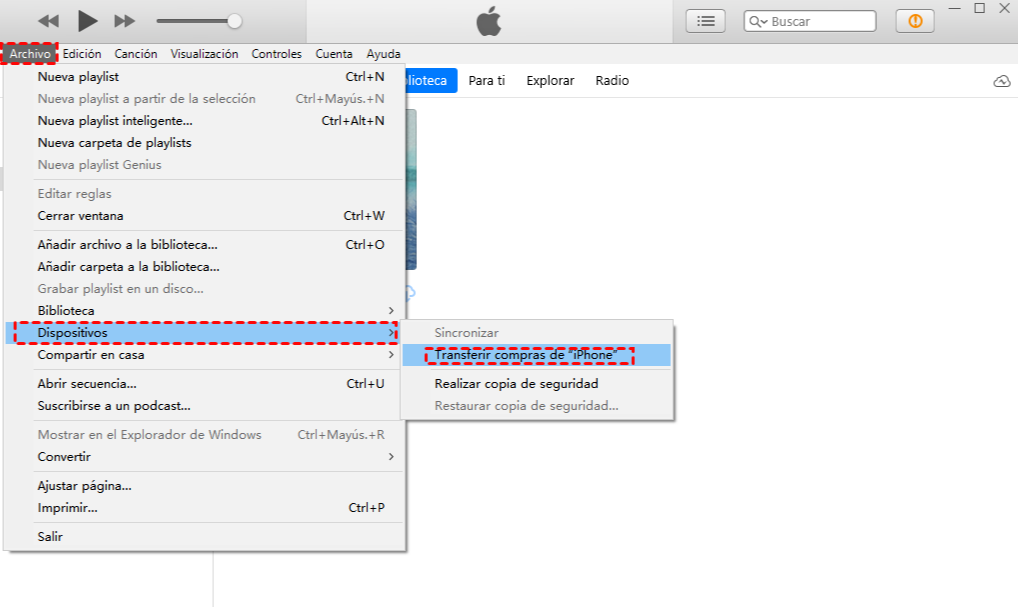This screenshot has width=1018, height=607.
Task: Expand the Convertir submenu
Action: (205, 457)
